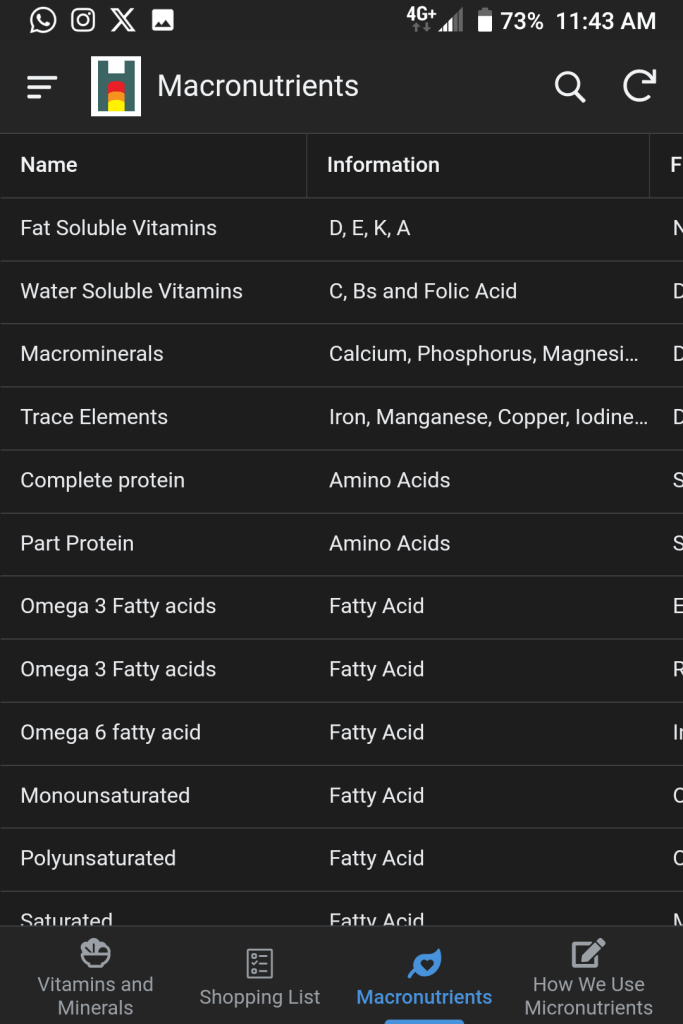Select the Complete protein row
The width and height of the screenshot is (683, 1024).
tap(103, 480)
